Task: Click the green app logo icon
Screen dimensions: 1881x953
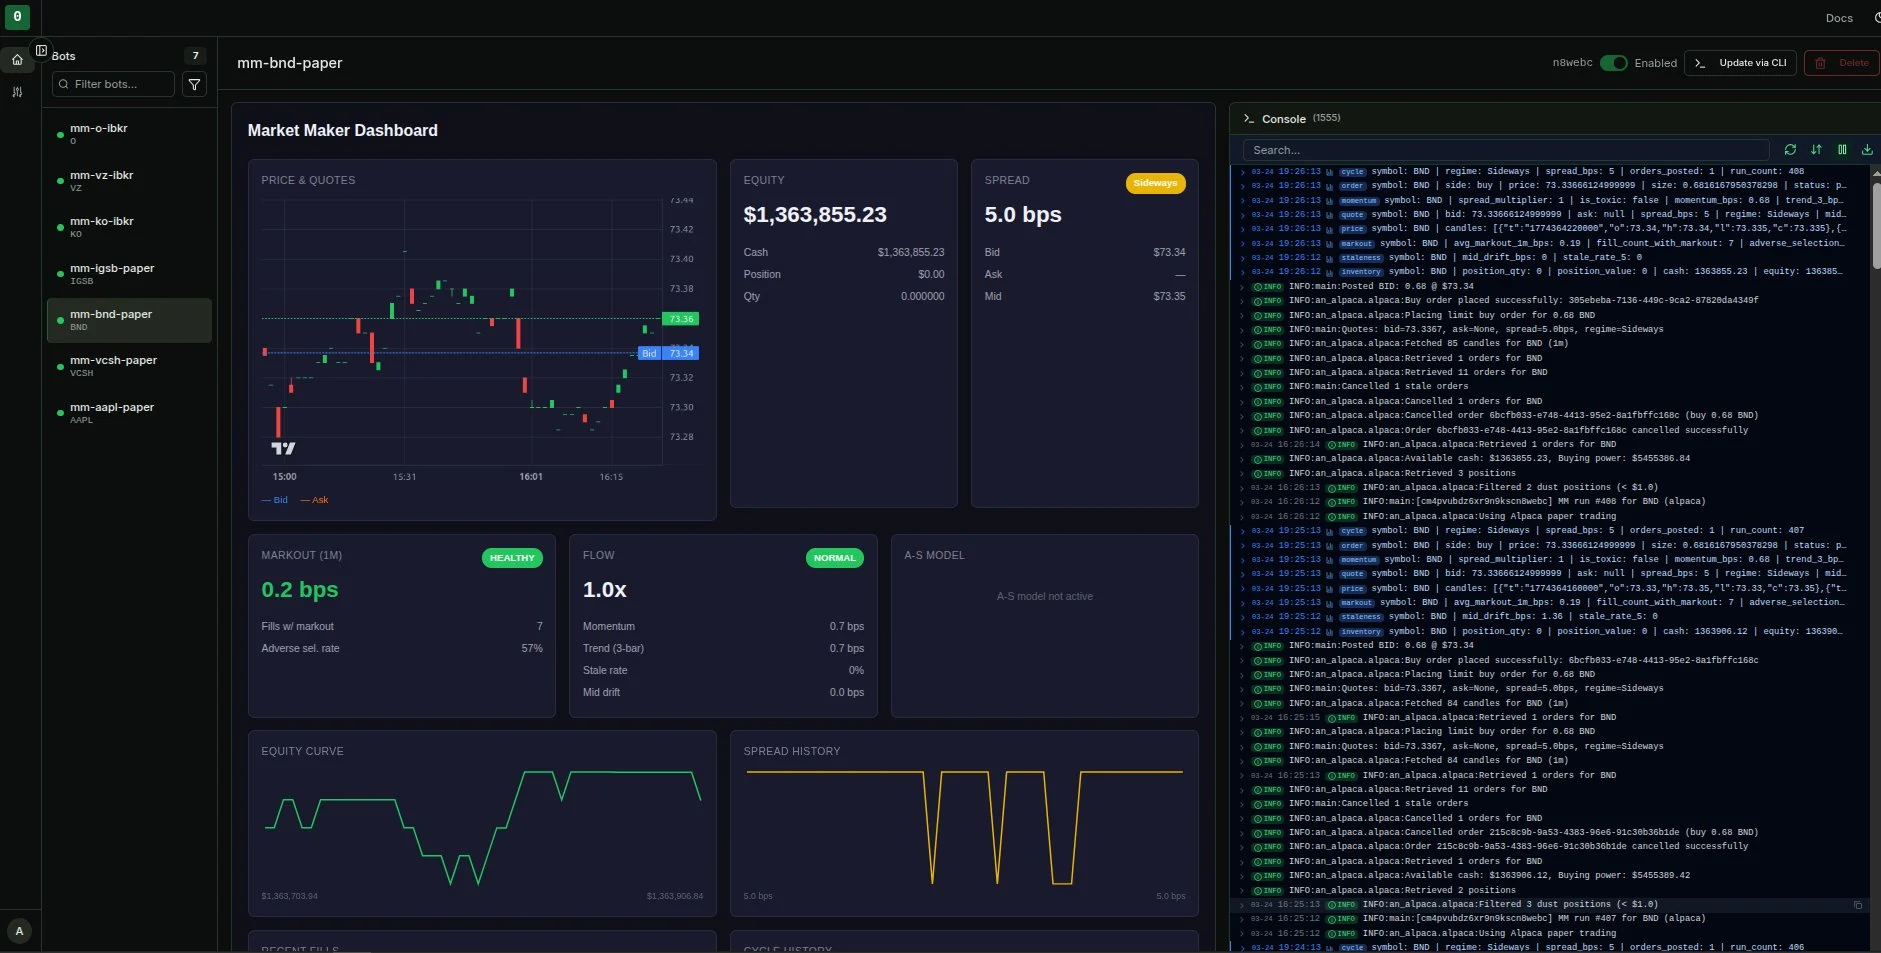Action: (17, 16)
